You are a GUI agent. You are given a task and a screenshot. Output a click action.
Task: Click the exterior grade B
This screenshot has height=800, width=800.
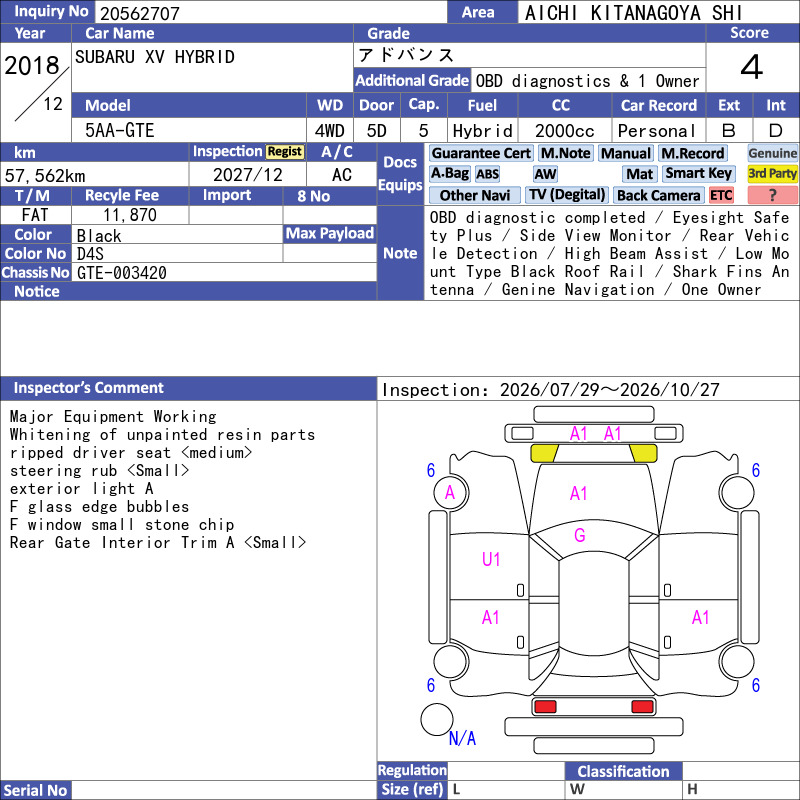pyautogui.click(x=729, y=131)
